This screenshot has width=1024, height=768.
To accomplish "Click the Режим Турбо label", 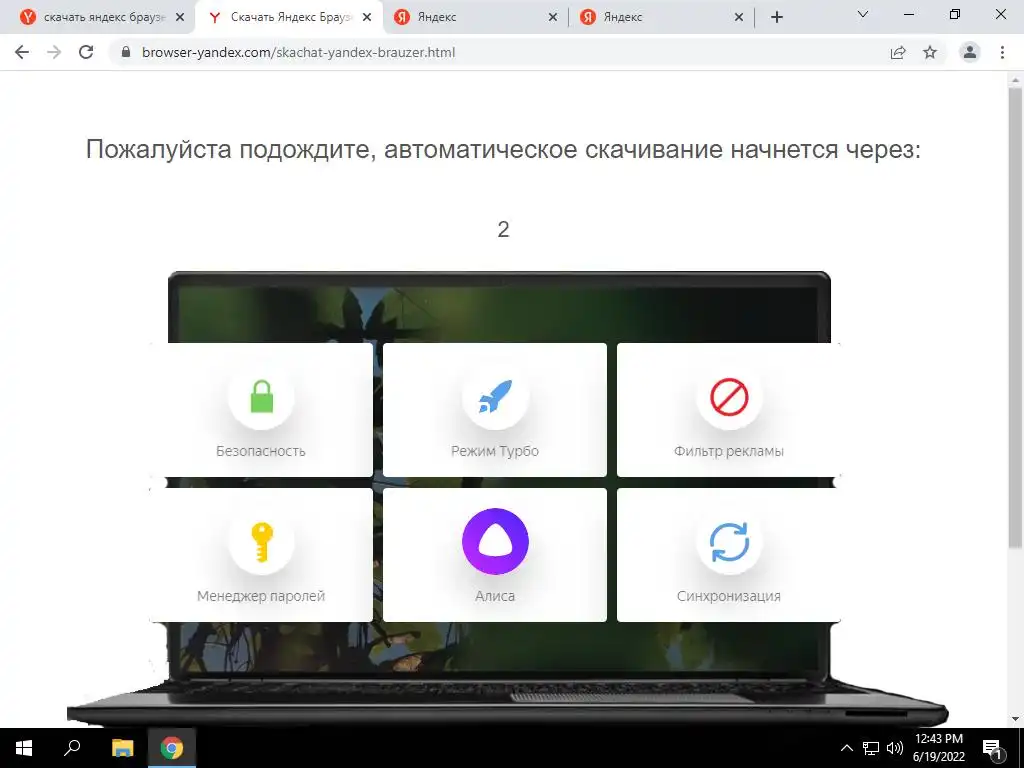I will tap(495, 451).
